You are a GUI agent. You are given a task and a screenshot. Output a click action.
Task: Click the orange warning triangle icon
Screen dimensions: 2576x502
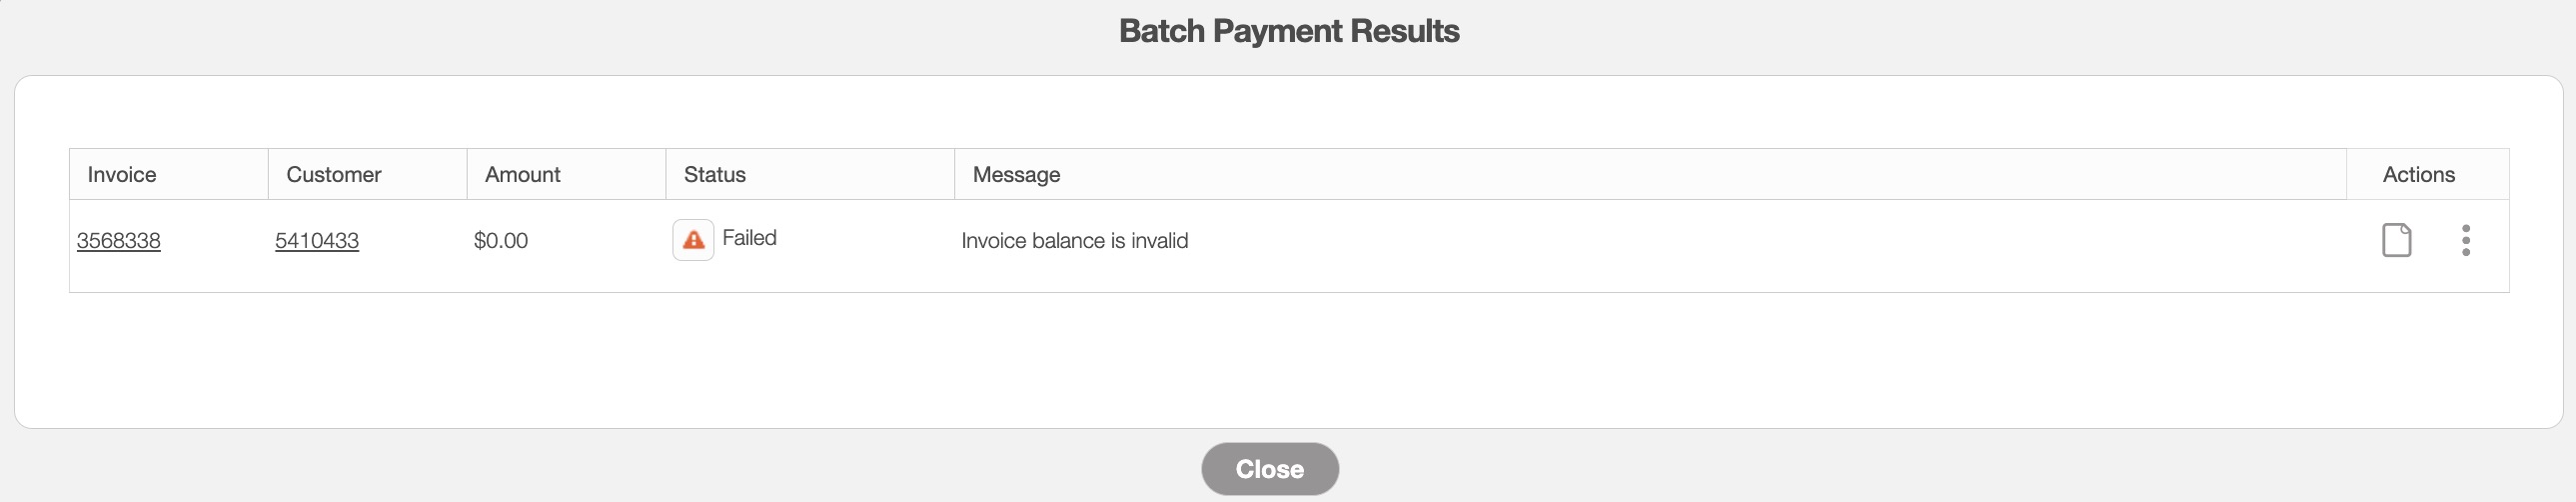693,240
